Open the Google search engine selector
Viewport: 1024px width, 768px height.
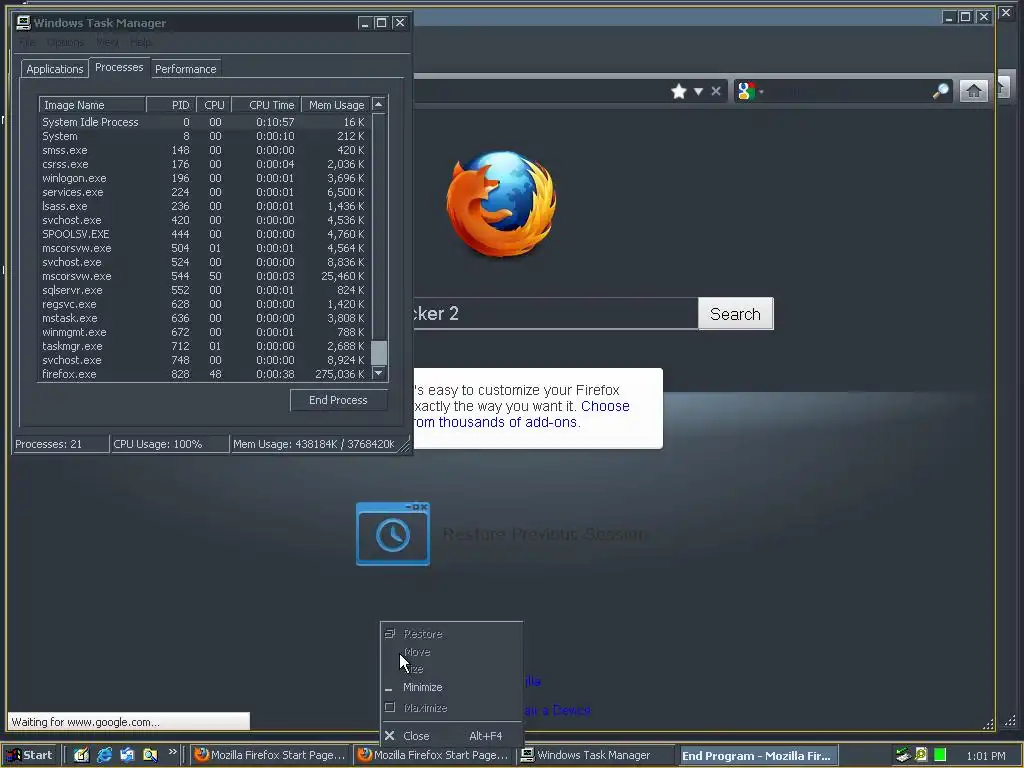(750, 91)
